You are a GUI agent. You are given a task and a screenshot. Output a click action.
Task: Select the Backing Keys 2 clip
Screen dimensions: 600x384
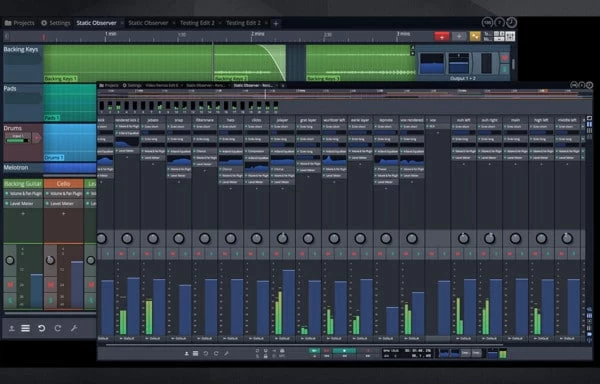click(x=249, y=63)
